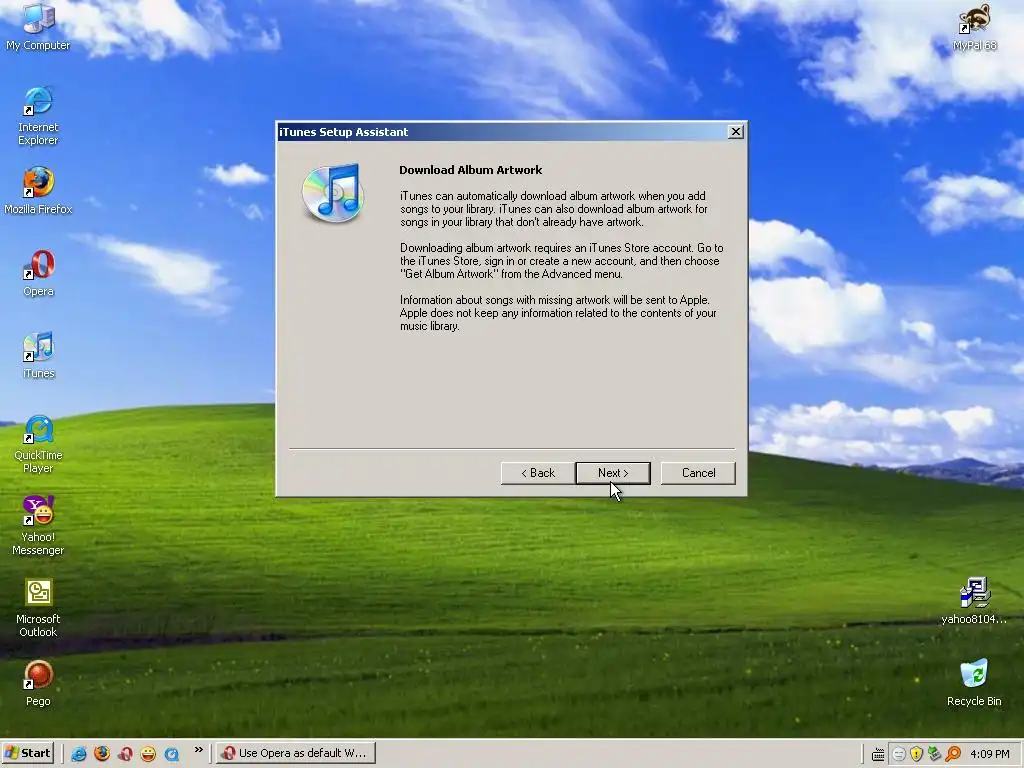The image size is (1024, 768).
Task: Click the orange magnifier tray icon
Action: click(953, 754)
